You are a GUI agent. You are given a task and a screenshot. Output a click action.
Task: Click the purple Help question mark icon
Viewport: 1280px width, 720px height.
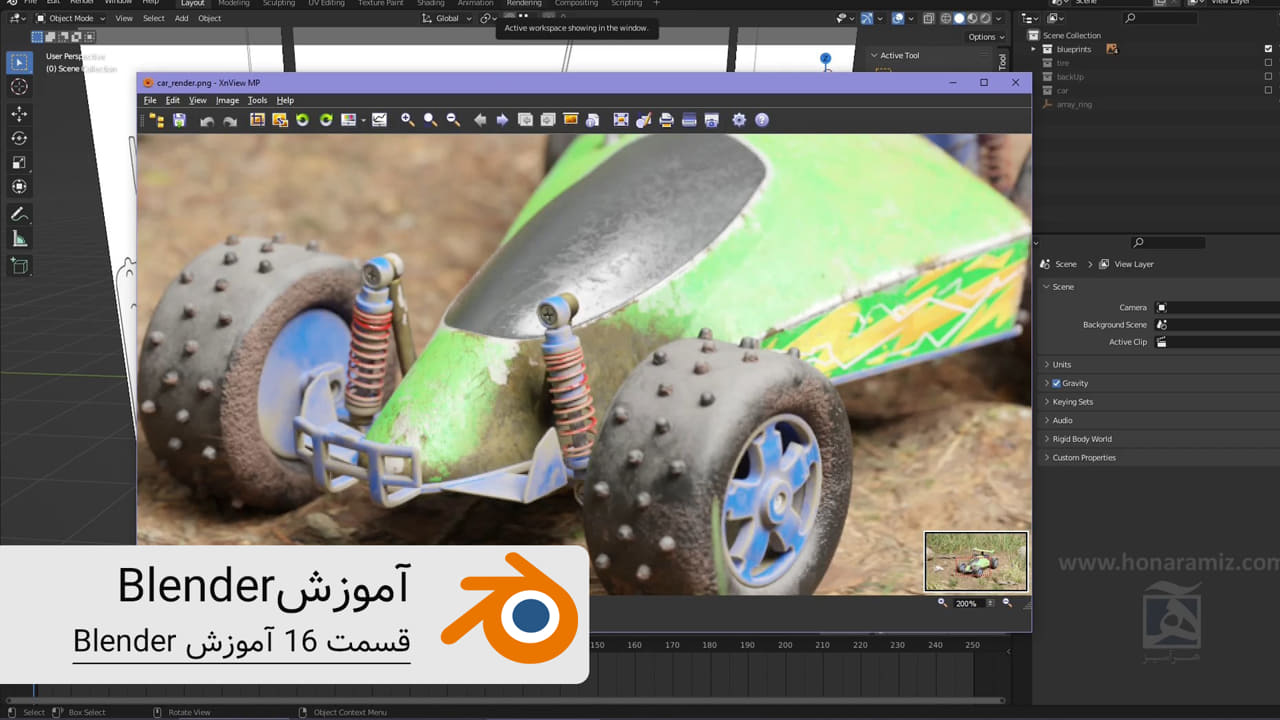762,120
